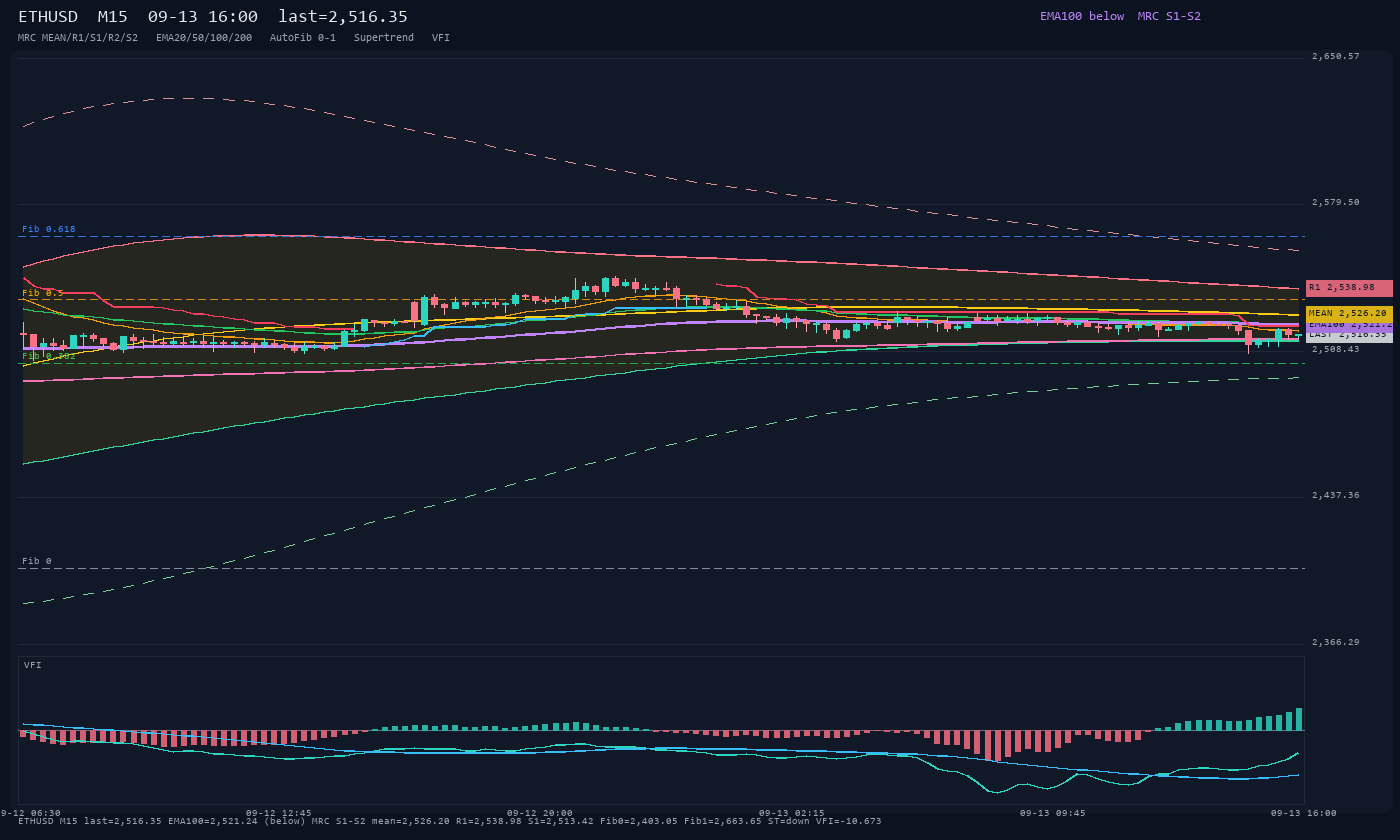Click the last=2,516.35 title value

point(343,17)
